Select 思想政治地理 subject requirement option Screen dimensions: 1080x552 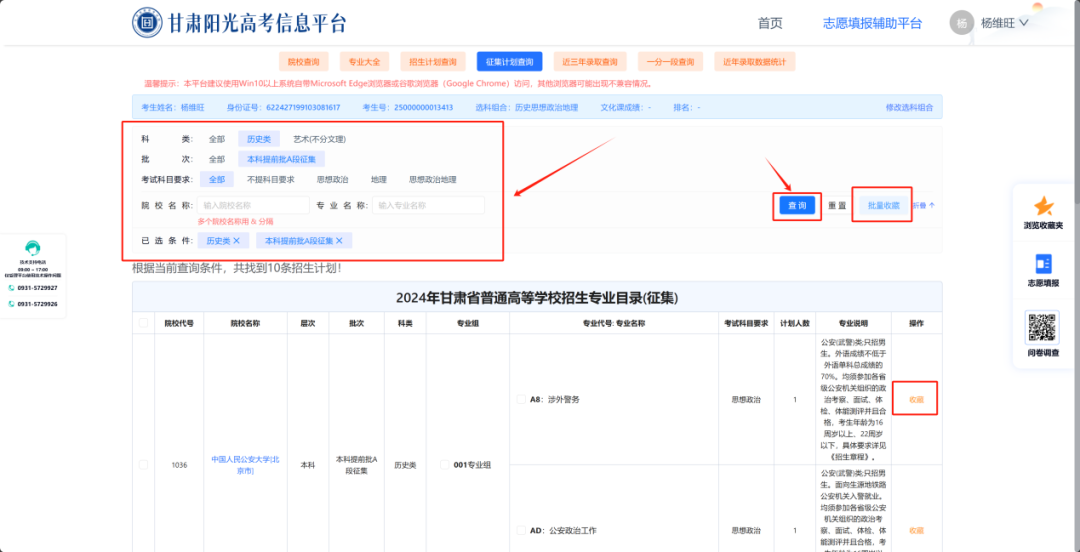tap(433, 179)
